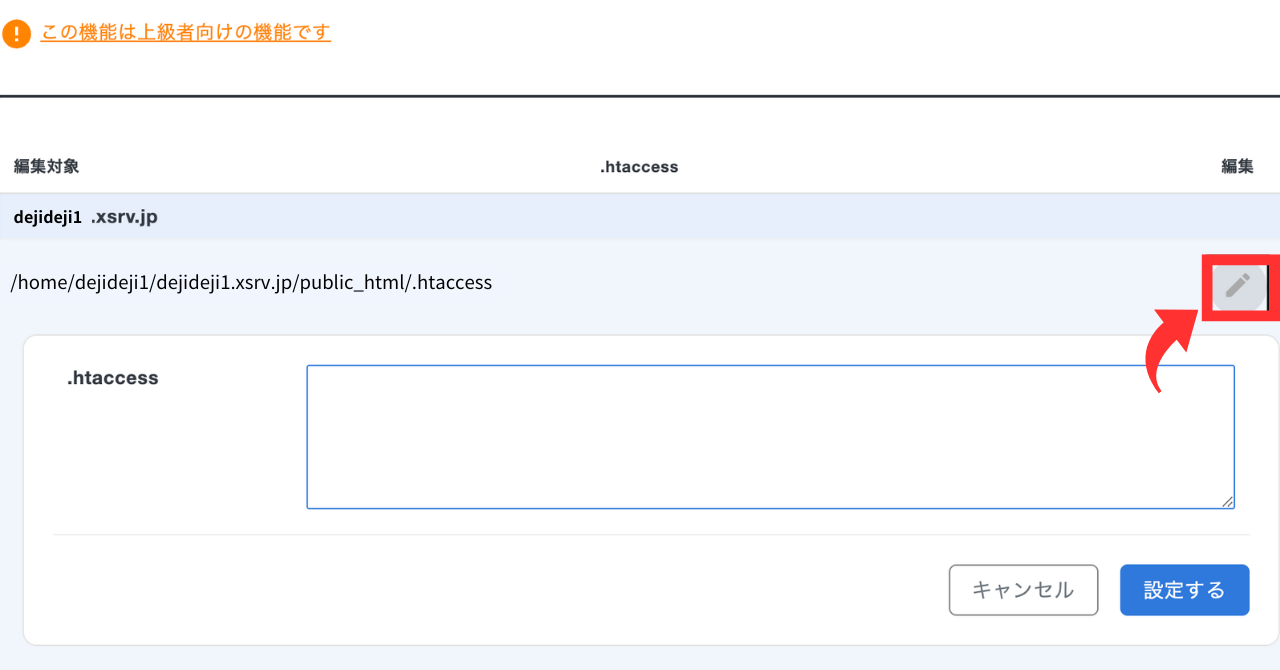Click the pencil edit icon

[x=1238, y=285]
